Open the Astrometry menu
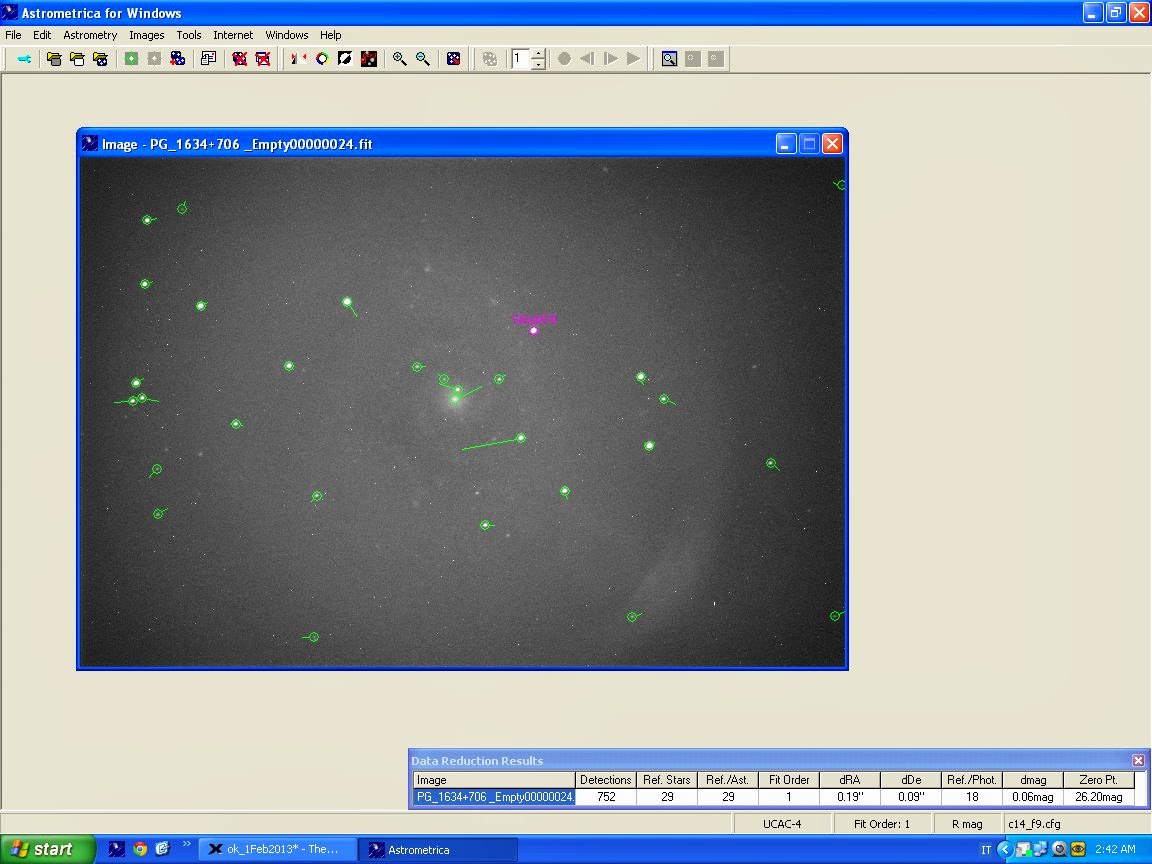This screenshot has height=864, width=1152. coord(90,35)
